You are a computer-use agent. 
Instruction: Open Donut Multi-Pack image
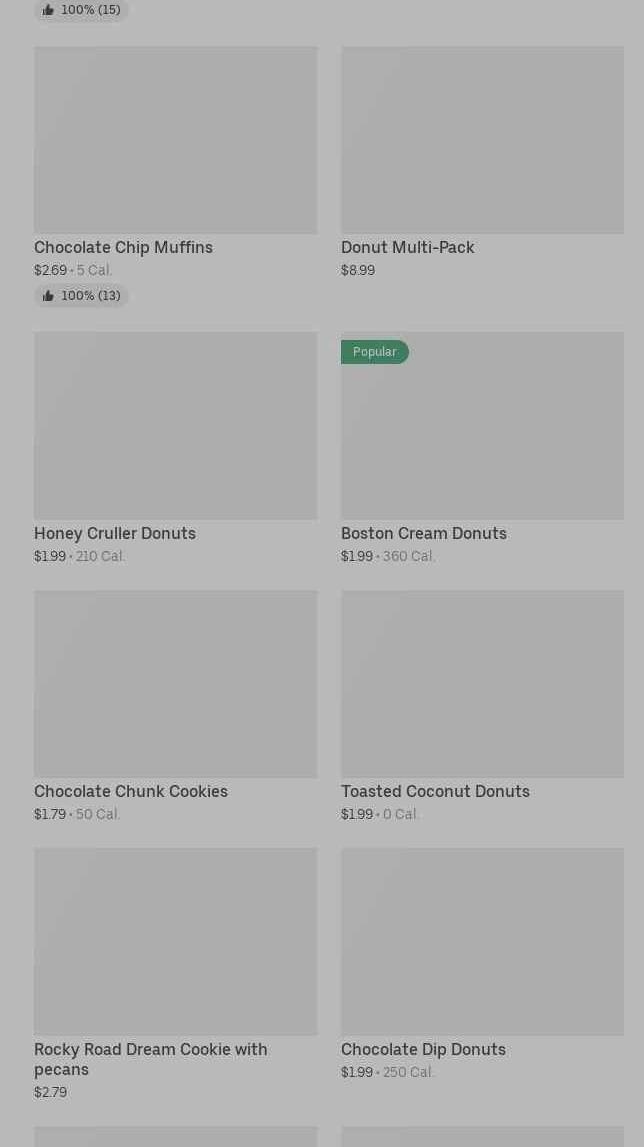coord(482,140)
